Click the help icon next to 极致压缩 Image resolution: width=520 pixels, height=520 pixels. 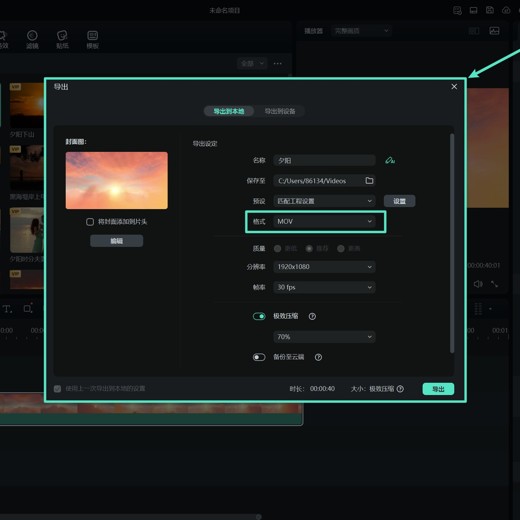point(312,316)
